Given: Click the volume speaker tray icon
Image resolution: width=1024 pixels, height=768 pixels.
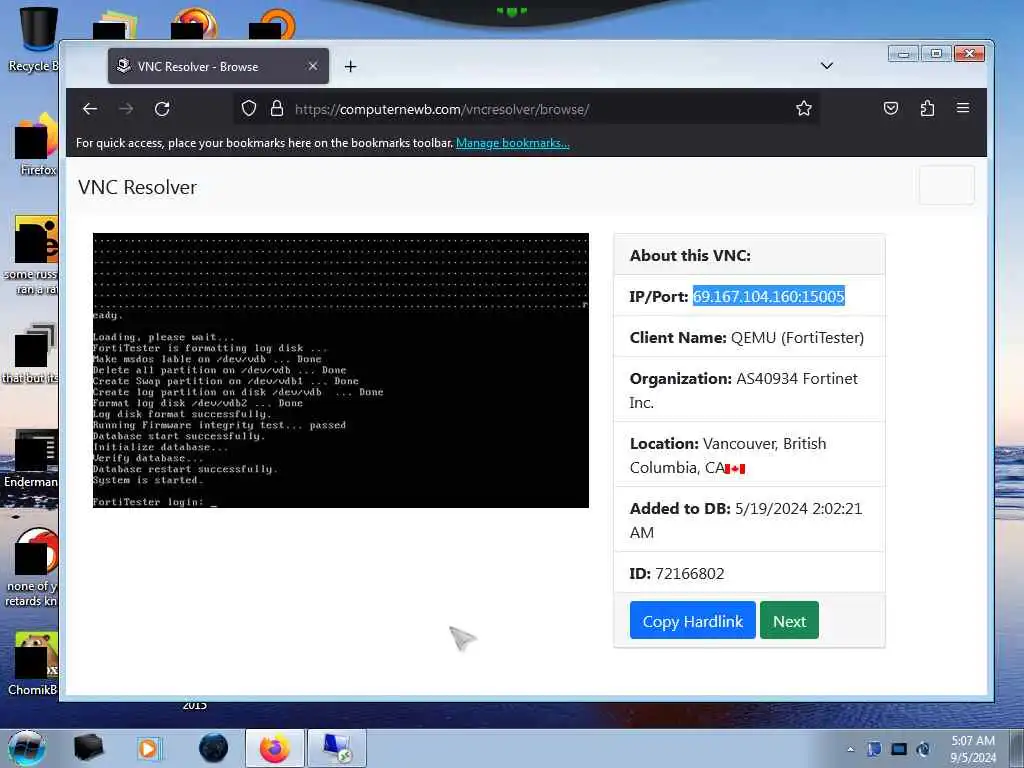Looking at the screenshot, I should point(923,749).
